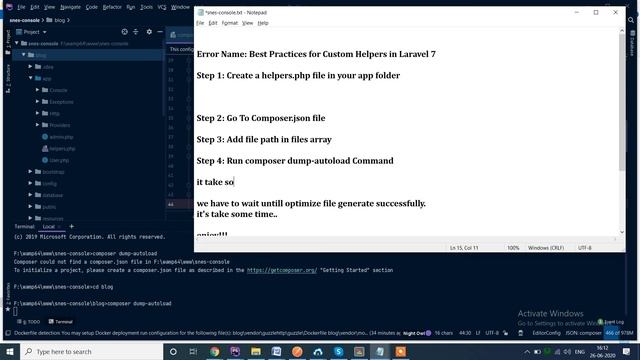Open File Explorer from the taskbar
Viewport: 640px width, 360px height.
[256, 351]
